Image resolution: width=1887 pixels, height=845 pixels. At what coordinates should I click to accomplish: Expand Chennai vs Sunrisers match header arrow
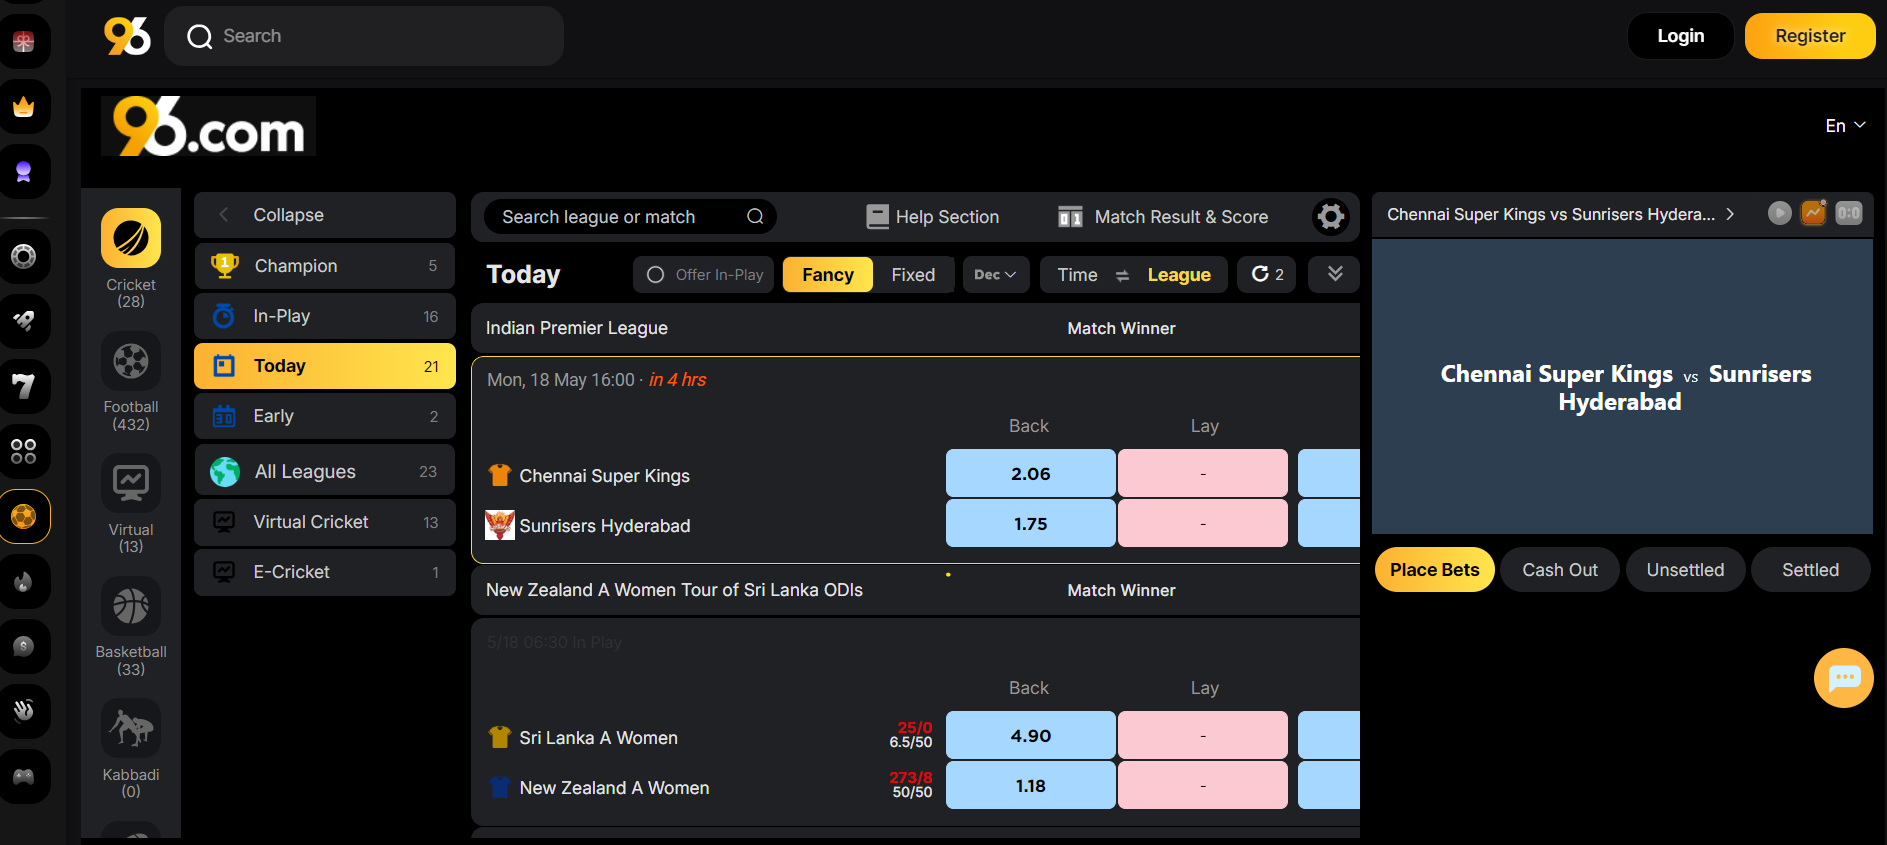[1730, 214]
